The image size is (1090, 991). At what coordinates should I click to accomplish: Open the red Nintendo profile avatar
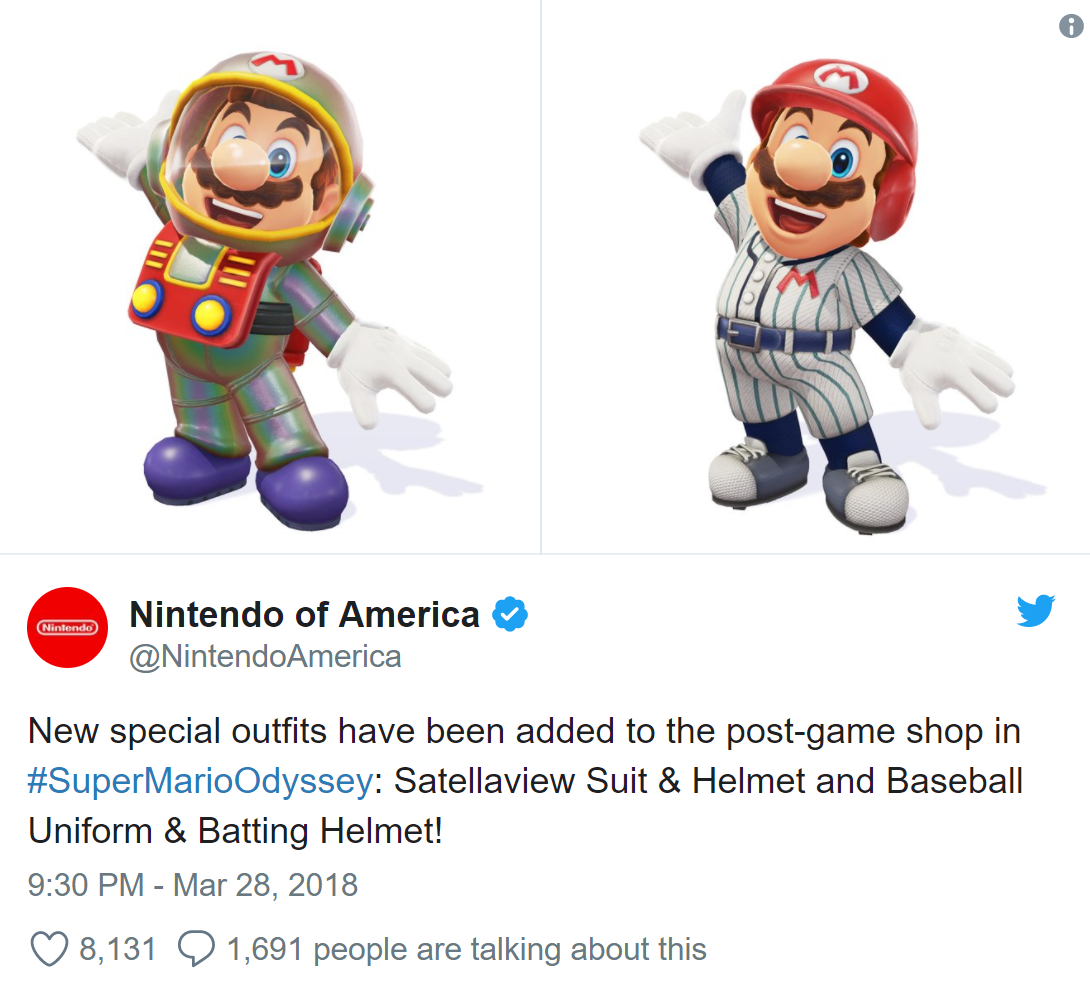coord(67,627)
